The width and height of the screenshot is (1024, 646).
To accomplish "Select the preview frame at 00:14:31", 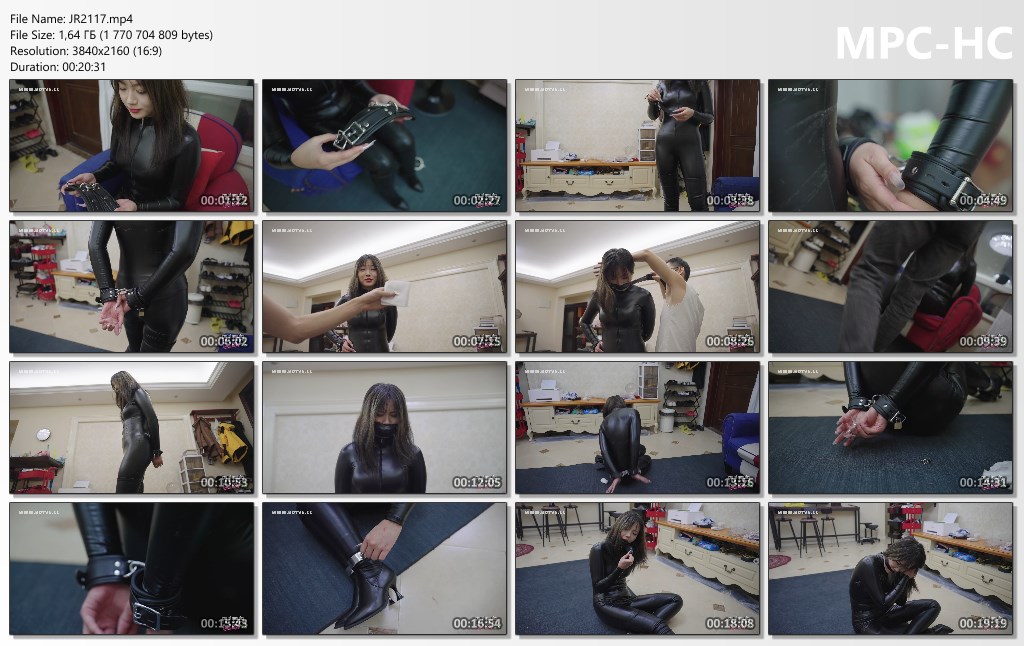I will point(891,428).
